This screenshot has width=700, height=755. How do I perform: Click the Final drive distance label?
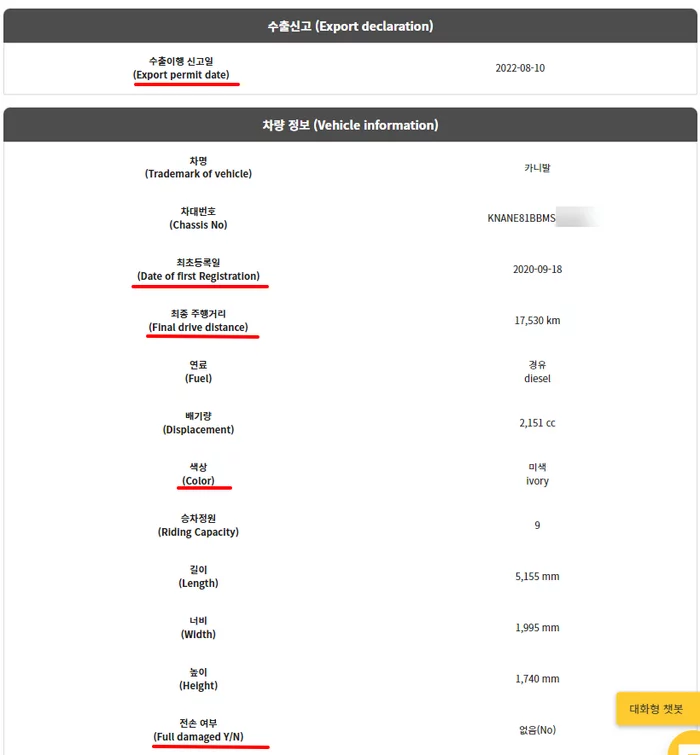pos(198,327)
